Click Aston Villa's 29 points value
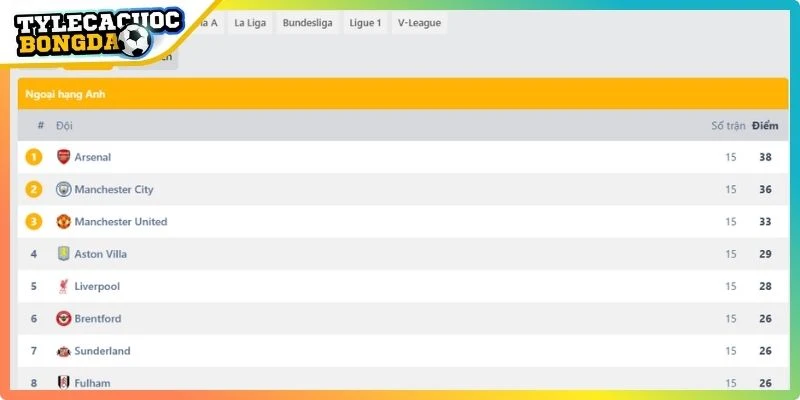This screenshot has height=400, width=800. (765, 254)
